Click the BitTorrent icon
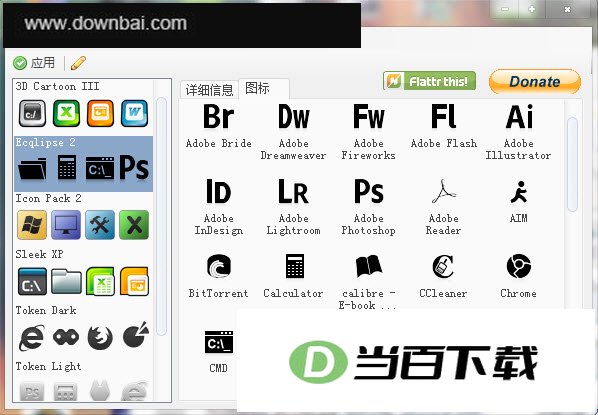The height and width of the screenshot is (415, 598). coord(219,266)
